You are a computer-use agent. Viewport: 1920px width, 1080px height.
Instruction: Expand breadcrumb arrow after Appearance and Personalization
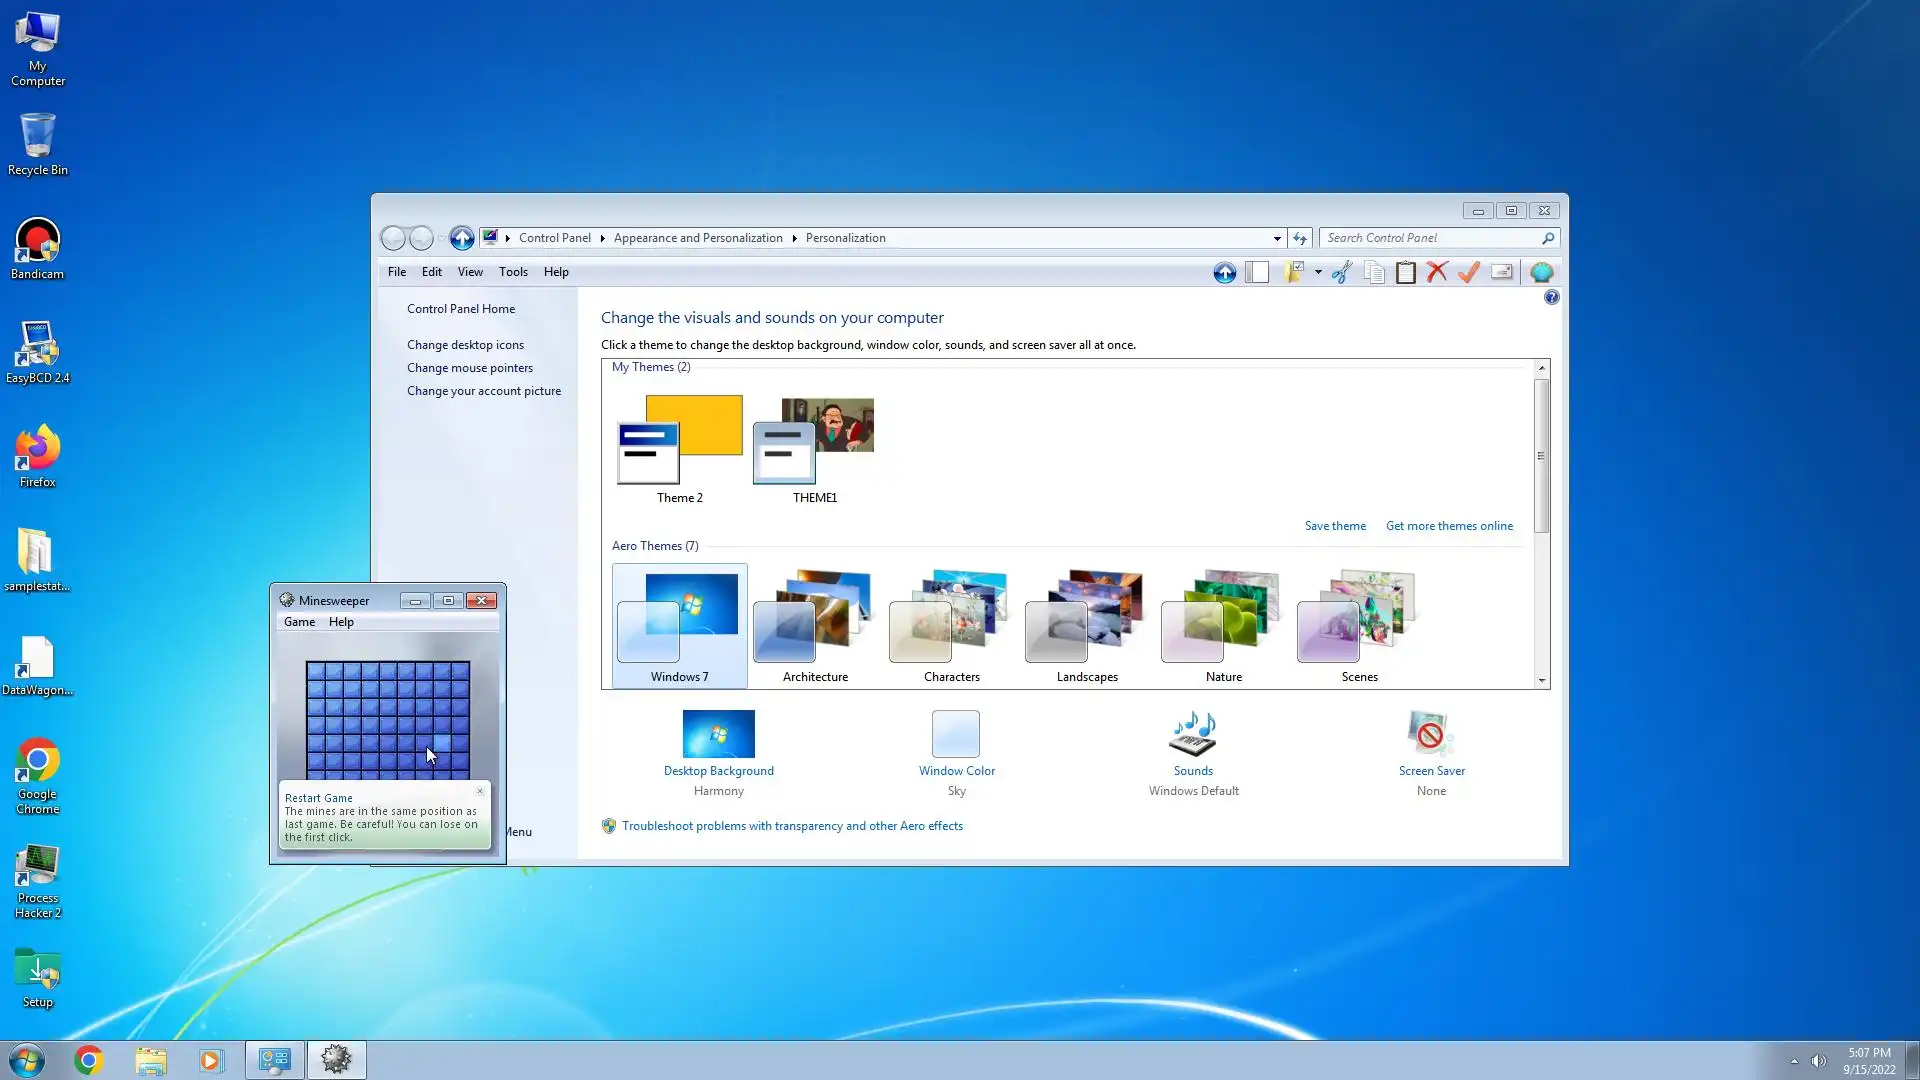tap(794, 238)
